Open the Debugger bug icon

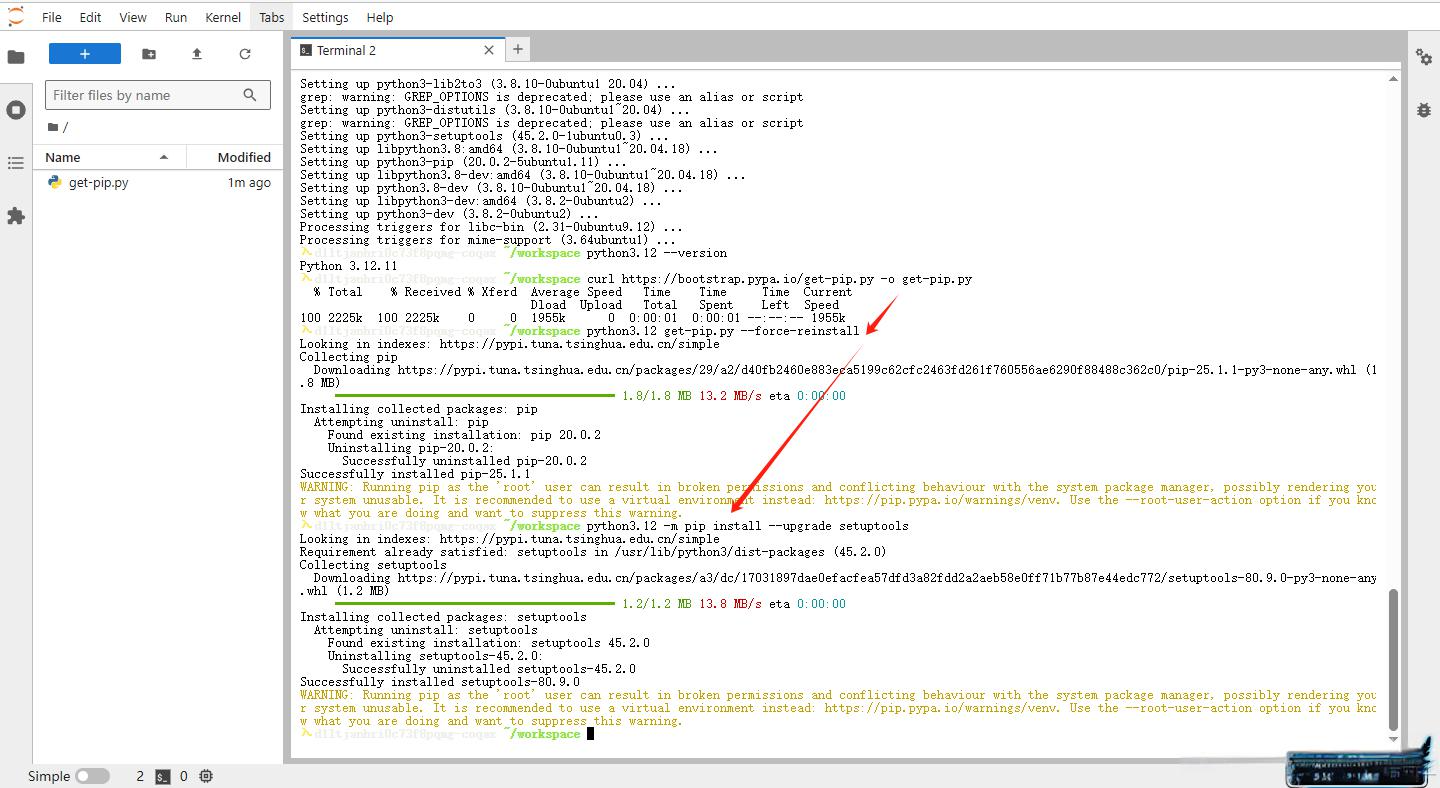coord(1424,110)
